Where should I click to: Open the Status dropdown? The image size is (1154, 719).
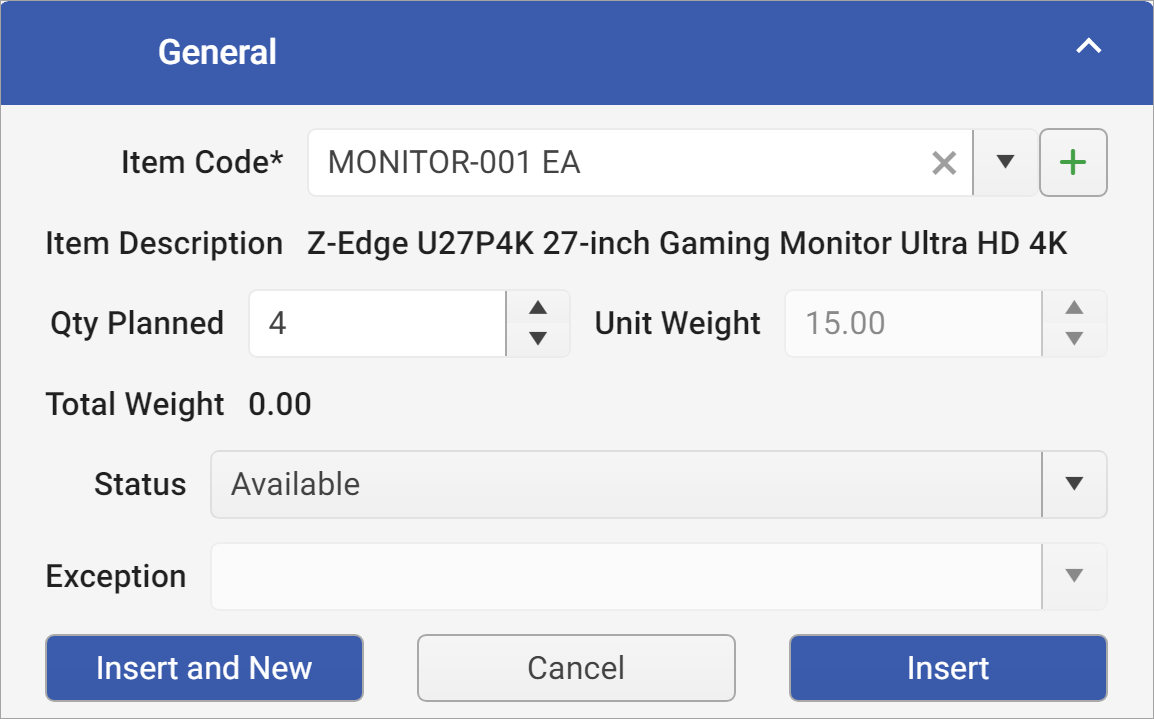[x=1074, y=484]
